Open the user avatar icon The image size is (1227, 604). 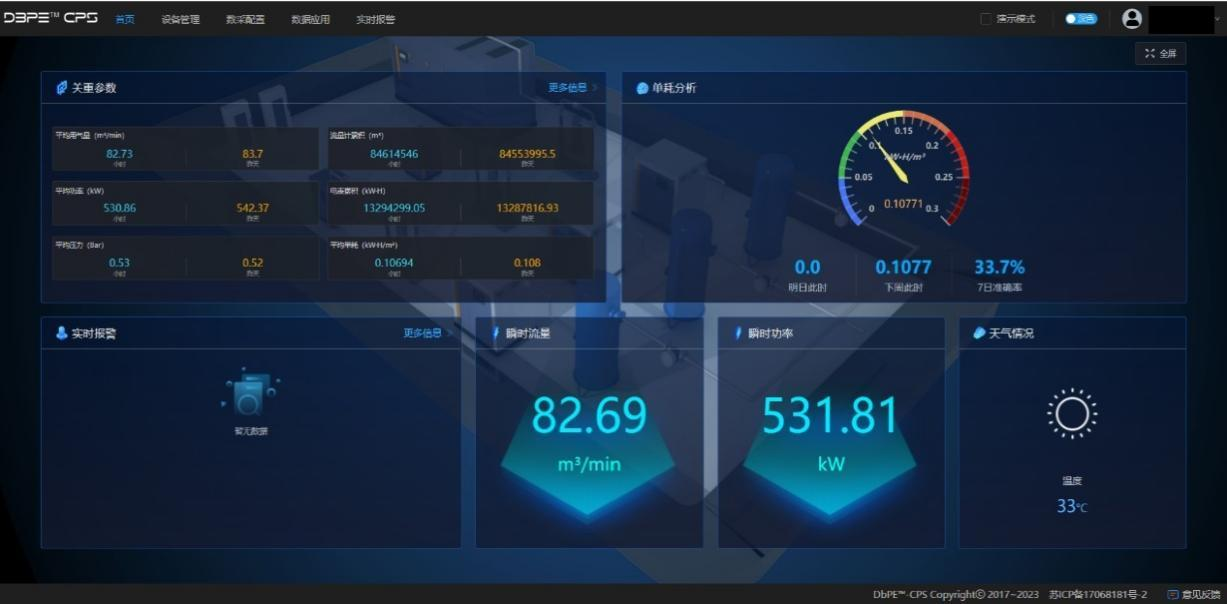1132,18
